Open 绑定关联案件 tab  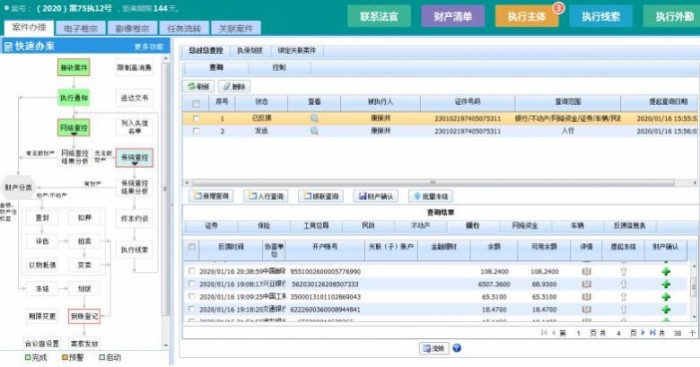296,50
